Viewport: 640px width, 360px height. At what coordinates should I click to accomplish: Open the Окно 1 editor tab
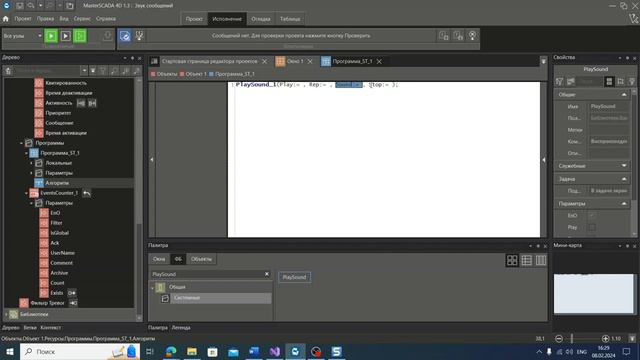click(295, 61)
